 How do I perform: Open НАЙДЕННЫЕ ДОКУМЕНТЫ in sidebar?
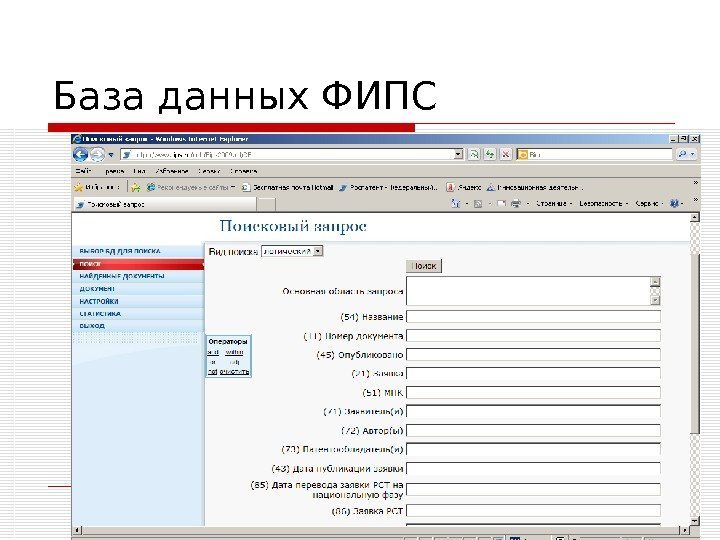point(138,276)
